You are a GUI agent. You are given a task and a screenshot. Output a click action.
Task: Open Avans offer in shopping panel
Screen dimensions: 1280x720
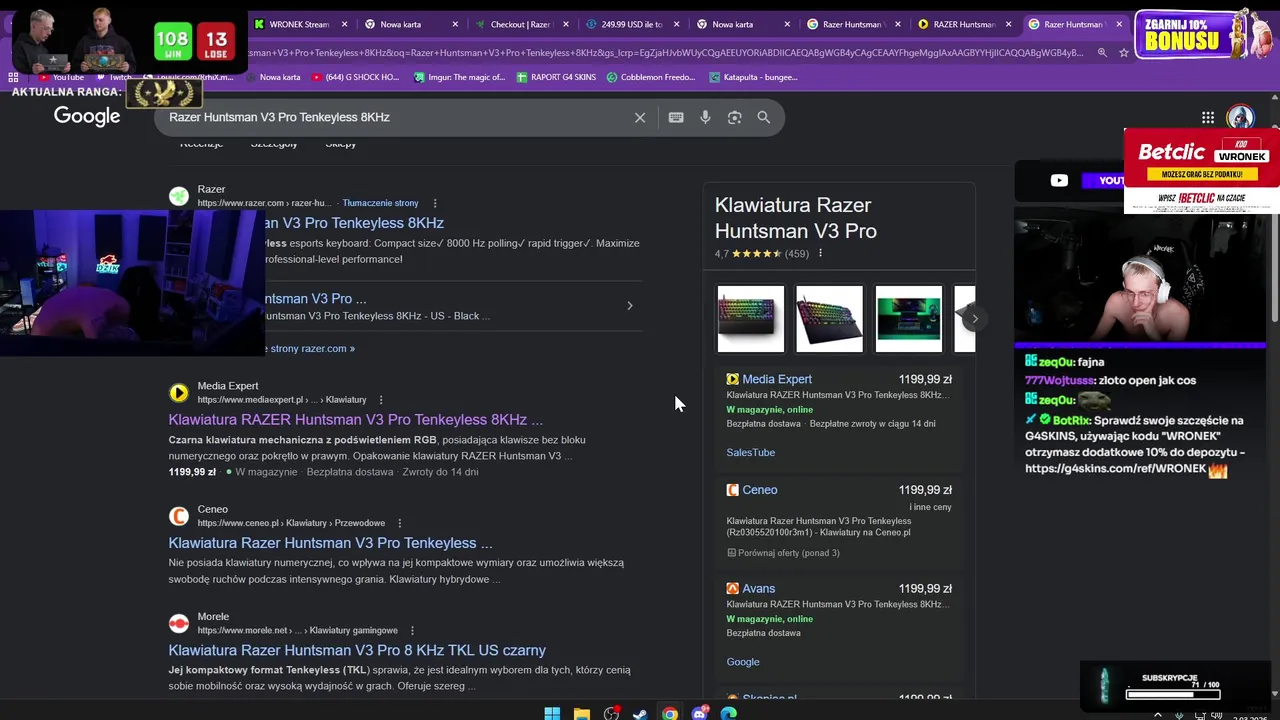758,588
